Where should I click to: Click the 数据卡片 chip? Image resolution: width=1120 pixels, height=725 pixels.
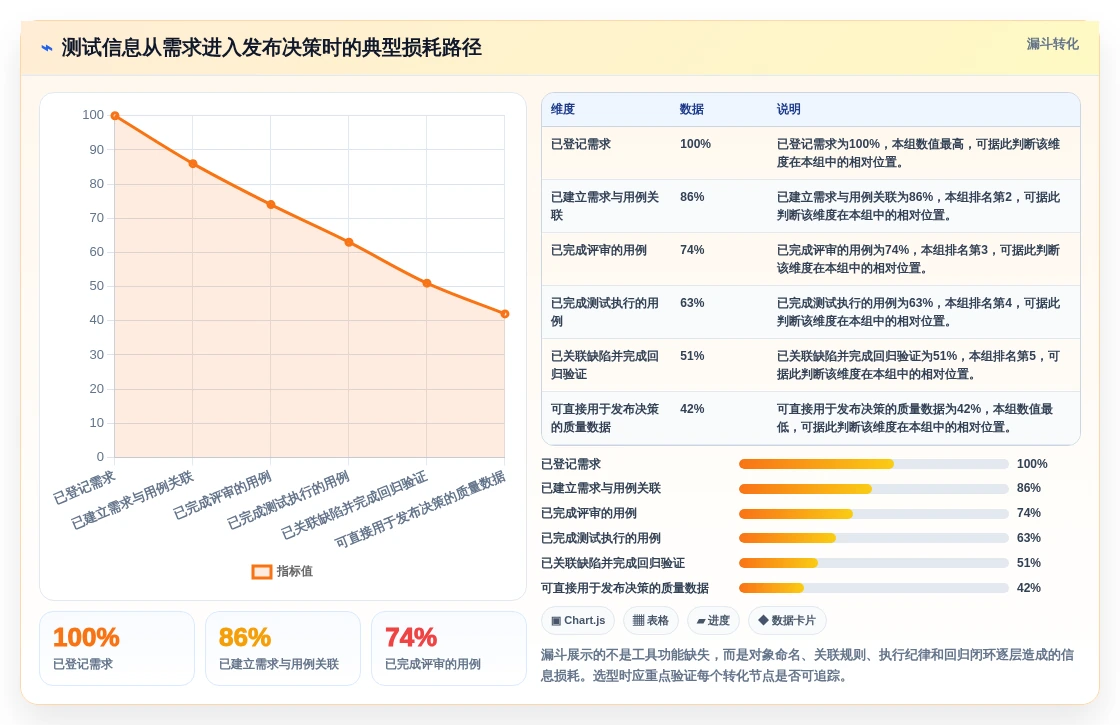pos(786,620)
